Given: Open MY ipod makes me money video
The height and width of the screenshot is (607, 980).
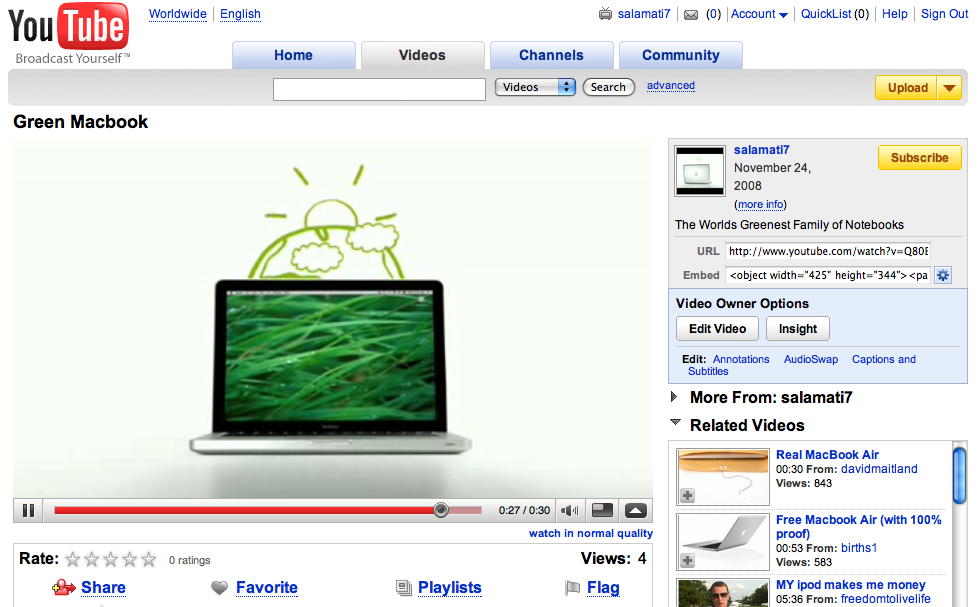Looking at the screenshot, I should (851, 584).
